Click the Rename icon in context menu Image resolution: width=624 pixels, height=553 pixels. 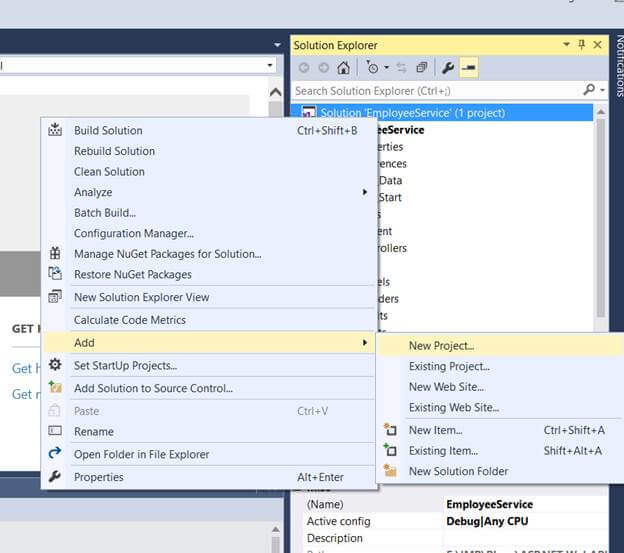click(55, 431)
